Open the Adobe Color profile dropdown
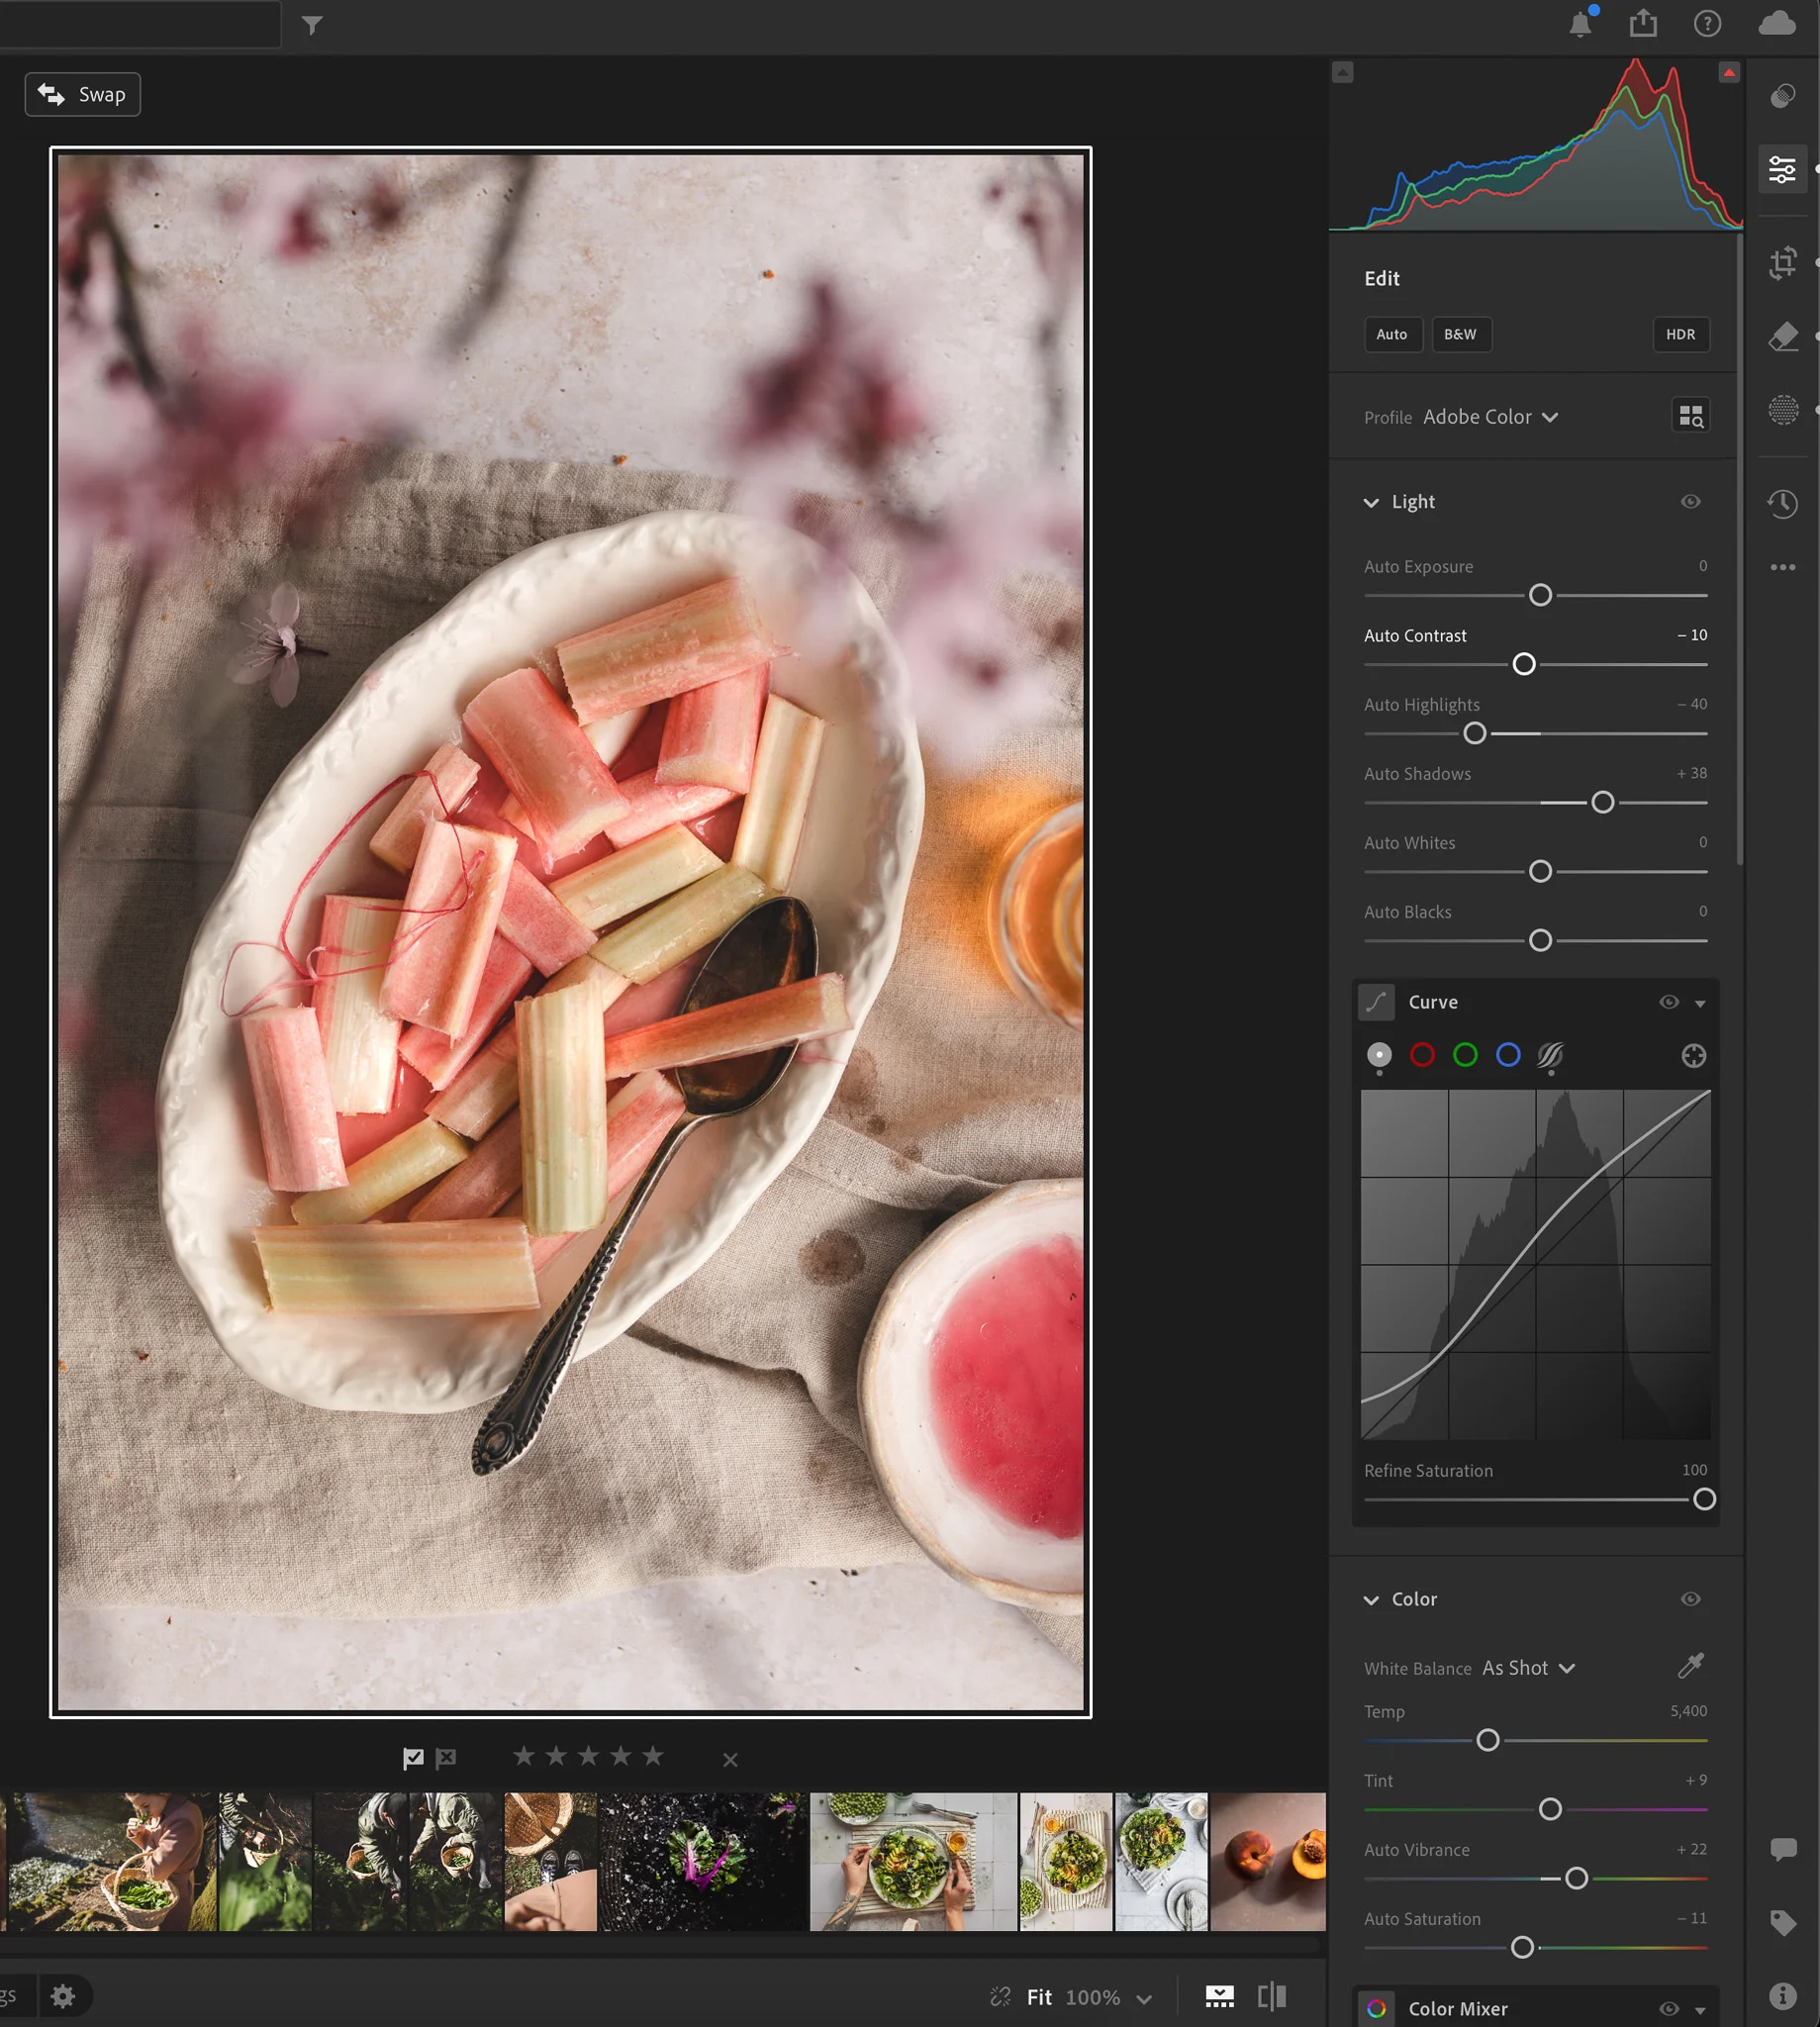 pos(1490,417)
